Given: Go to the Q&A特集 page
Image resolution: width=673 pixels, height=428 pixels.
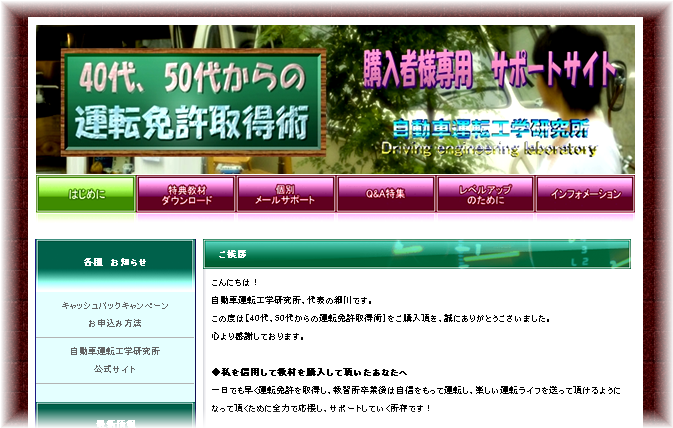Looking at the screenshot, I should click(385, 194).
